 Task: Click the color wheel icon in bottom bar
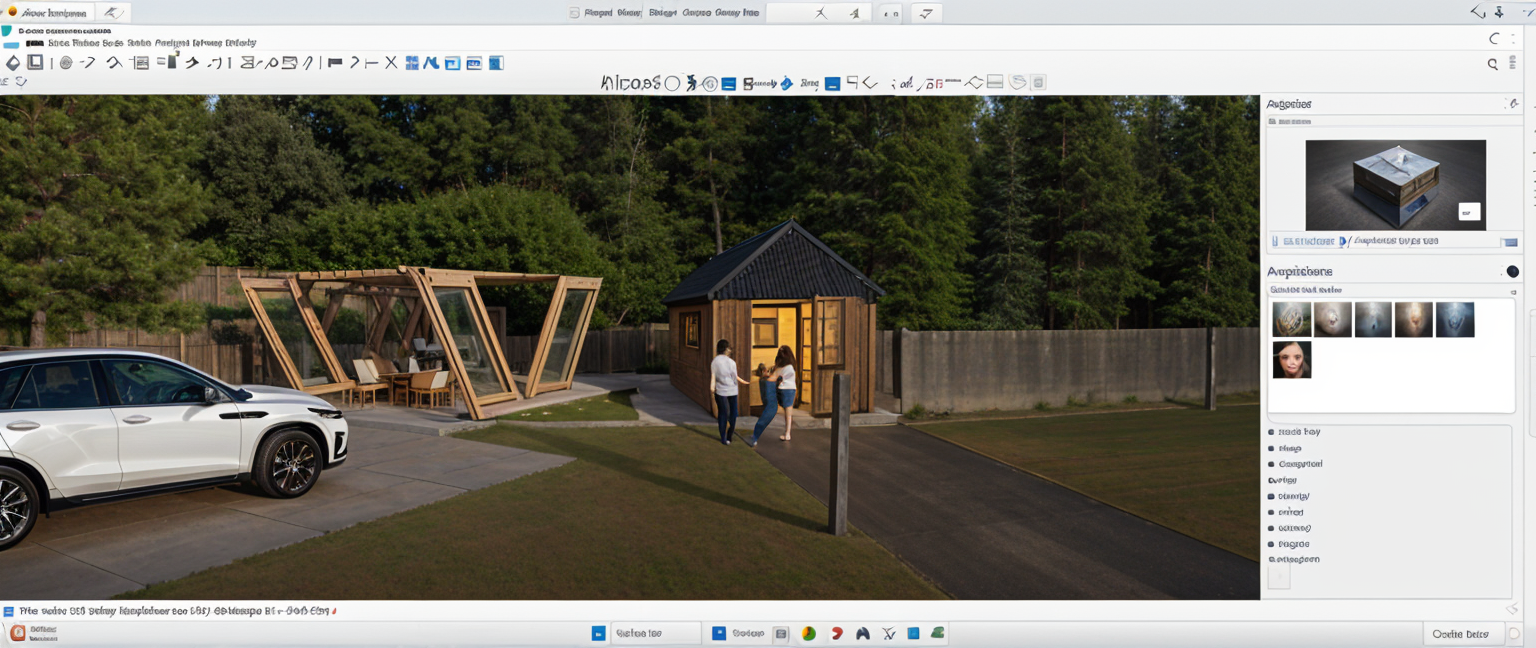point(809,633)
